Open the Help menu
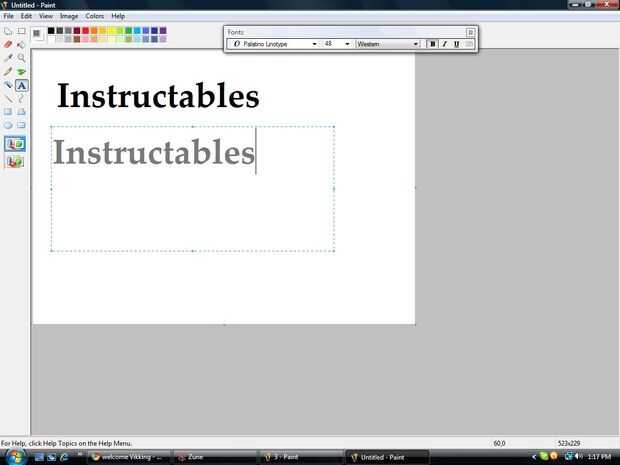 118,16
